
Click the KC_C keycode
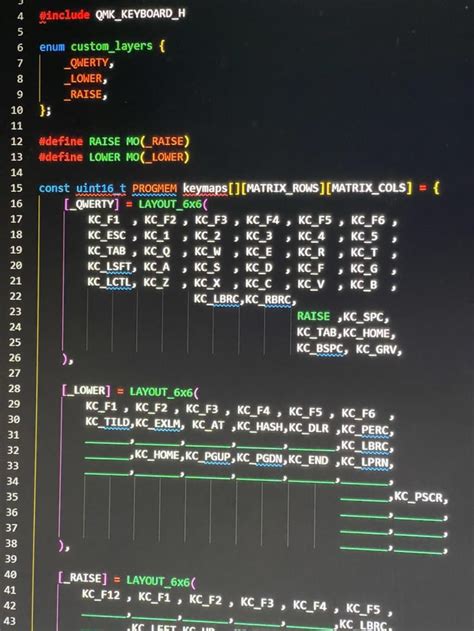(x=258, y=284)
